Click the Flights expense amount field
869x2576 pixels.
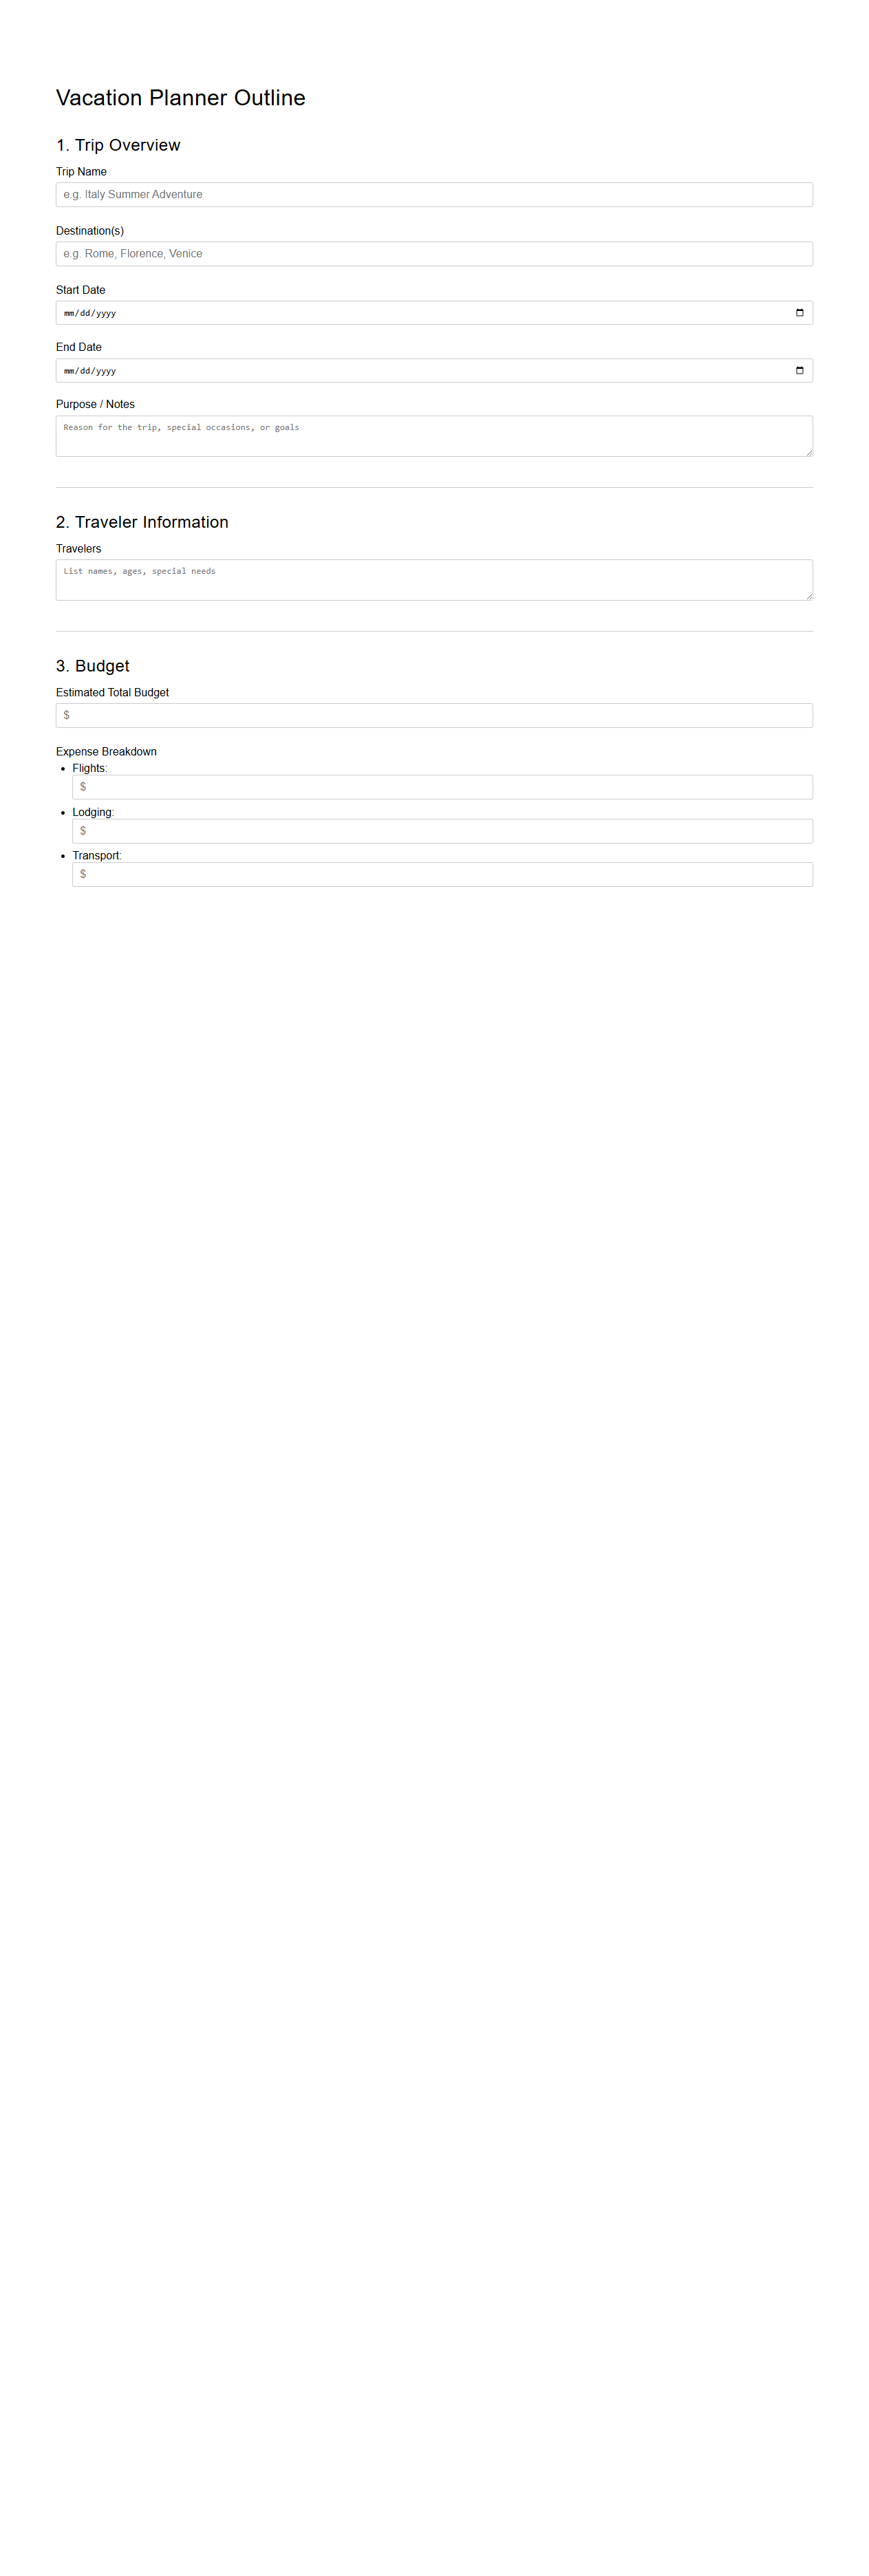pyautogui.click(x=442, y=787)
